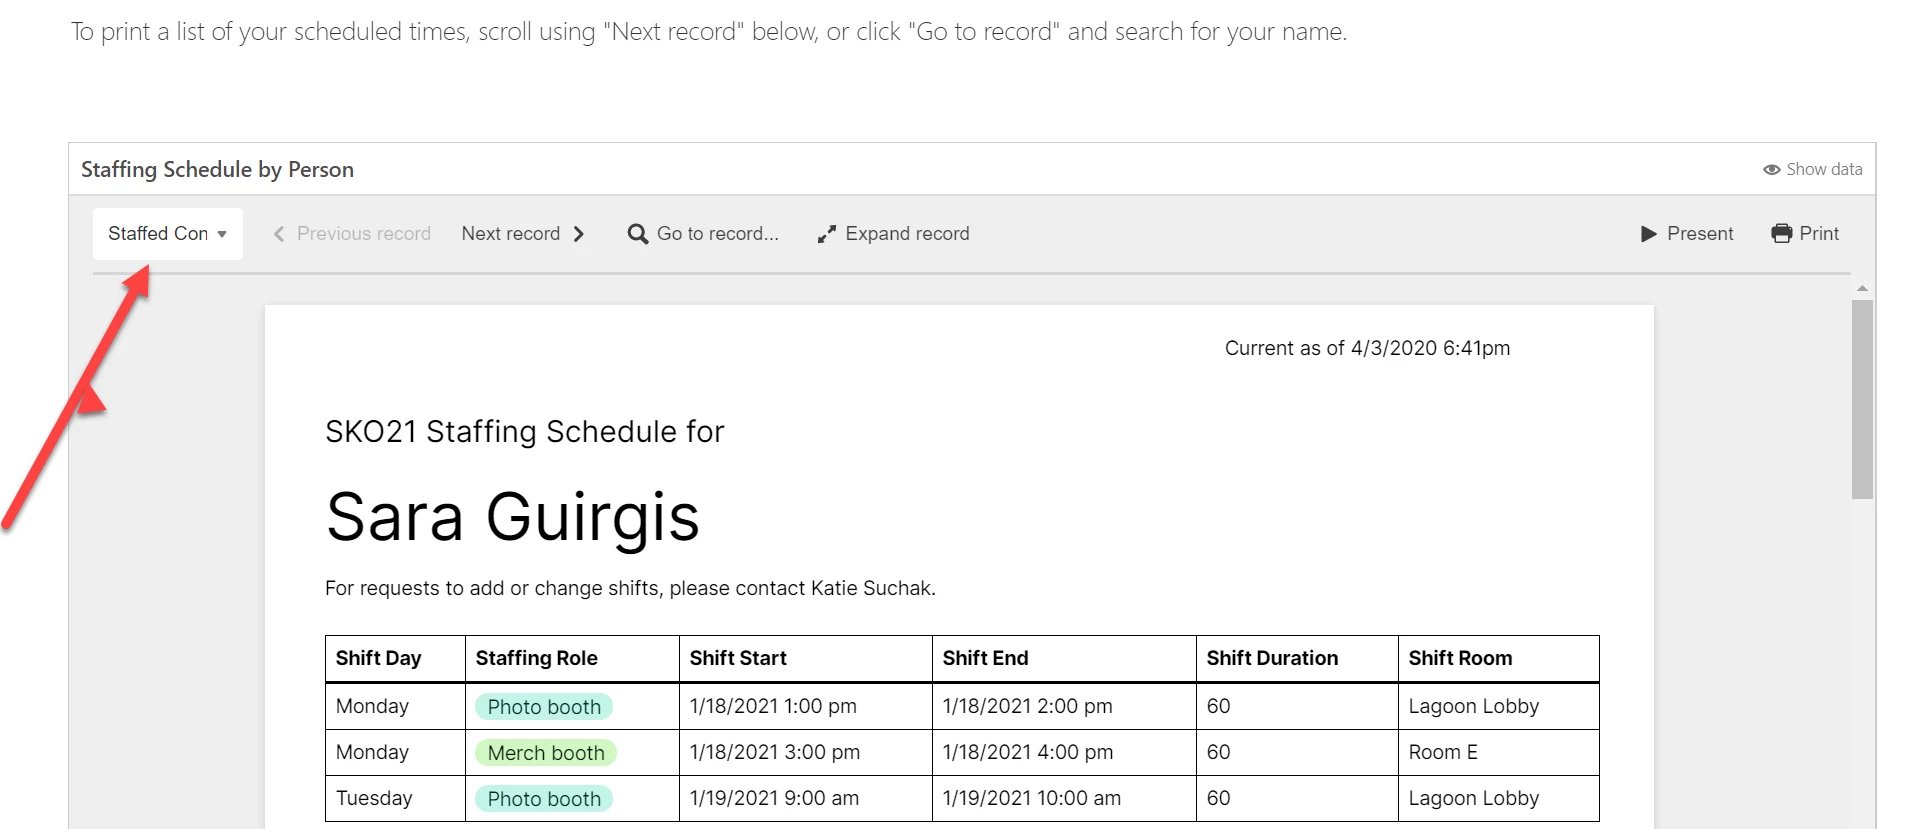Click scrollbar up arrow
The height and width of the screenshot is (829, 1906).
1862,288
